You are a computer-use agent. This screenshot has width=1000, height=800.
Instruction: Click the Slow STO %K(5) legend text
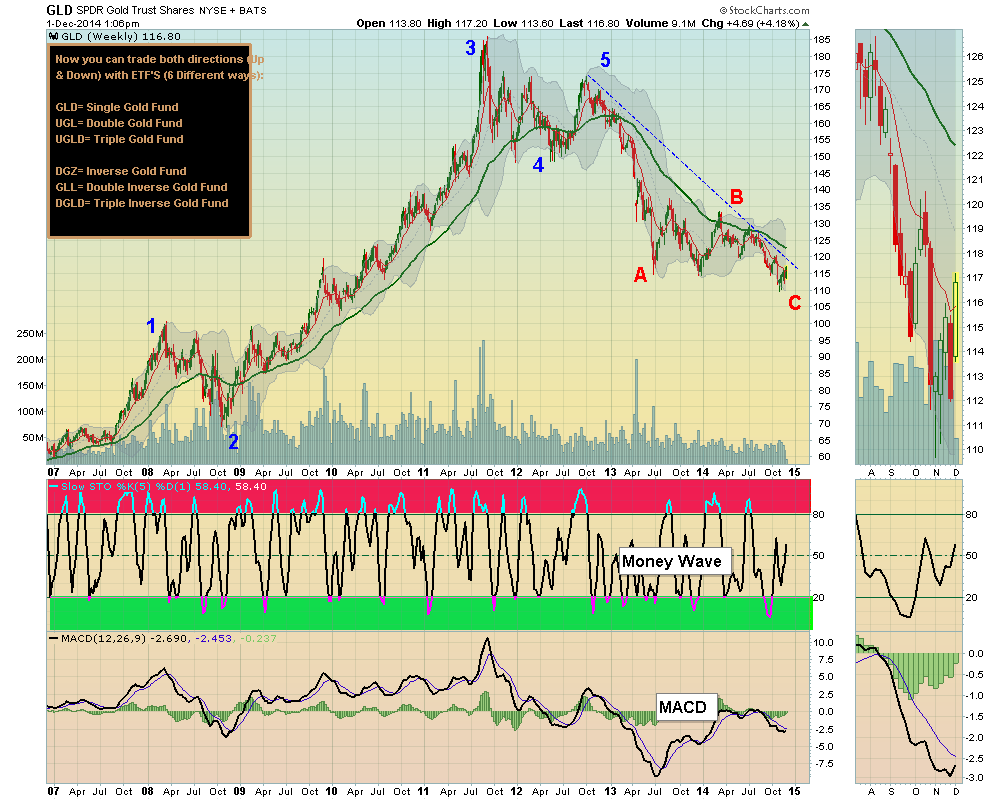(x=158, y=486)
